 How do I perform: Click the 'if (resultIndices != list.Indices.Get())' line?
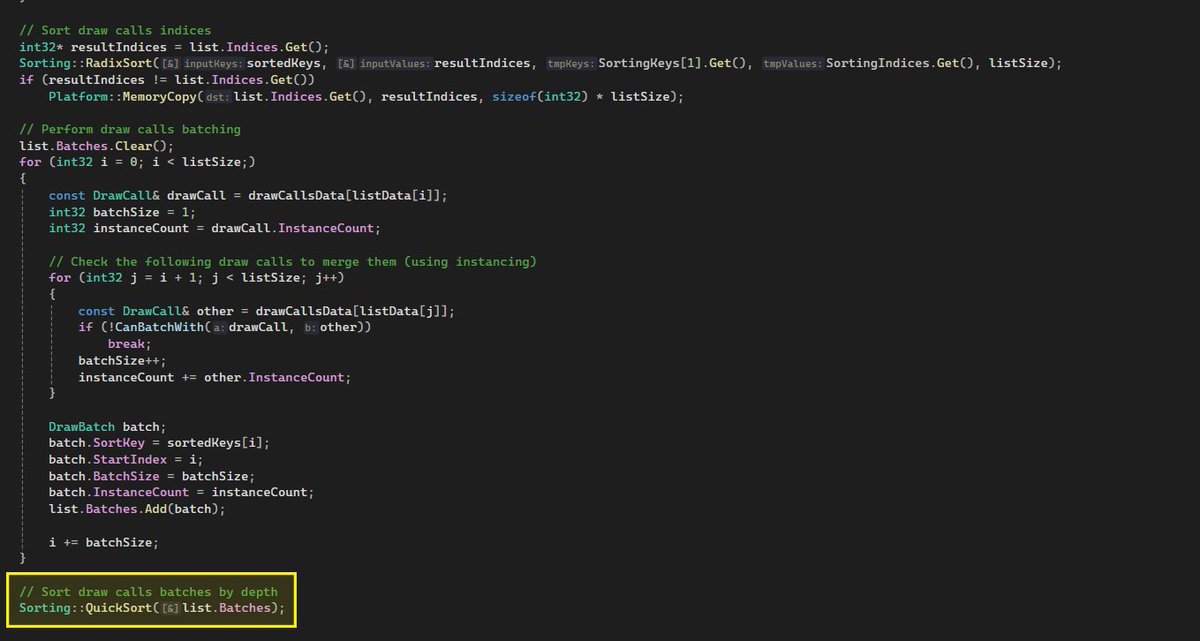(167, 79)
